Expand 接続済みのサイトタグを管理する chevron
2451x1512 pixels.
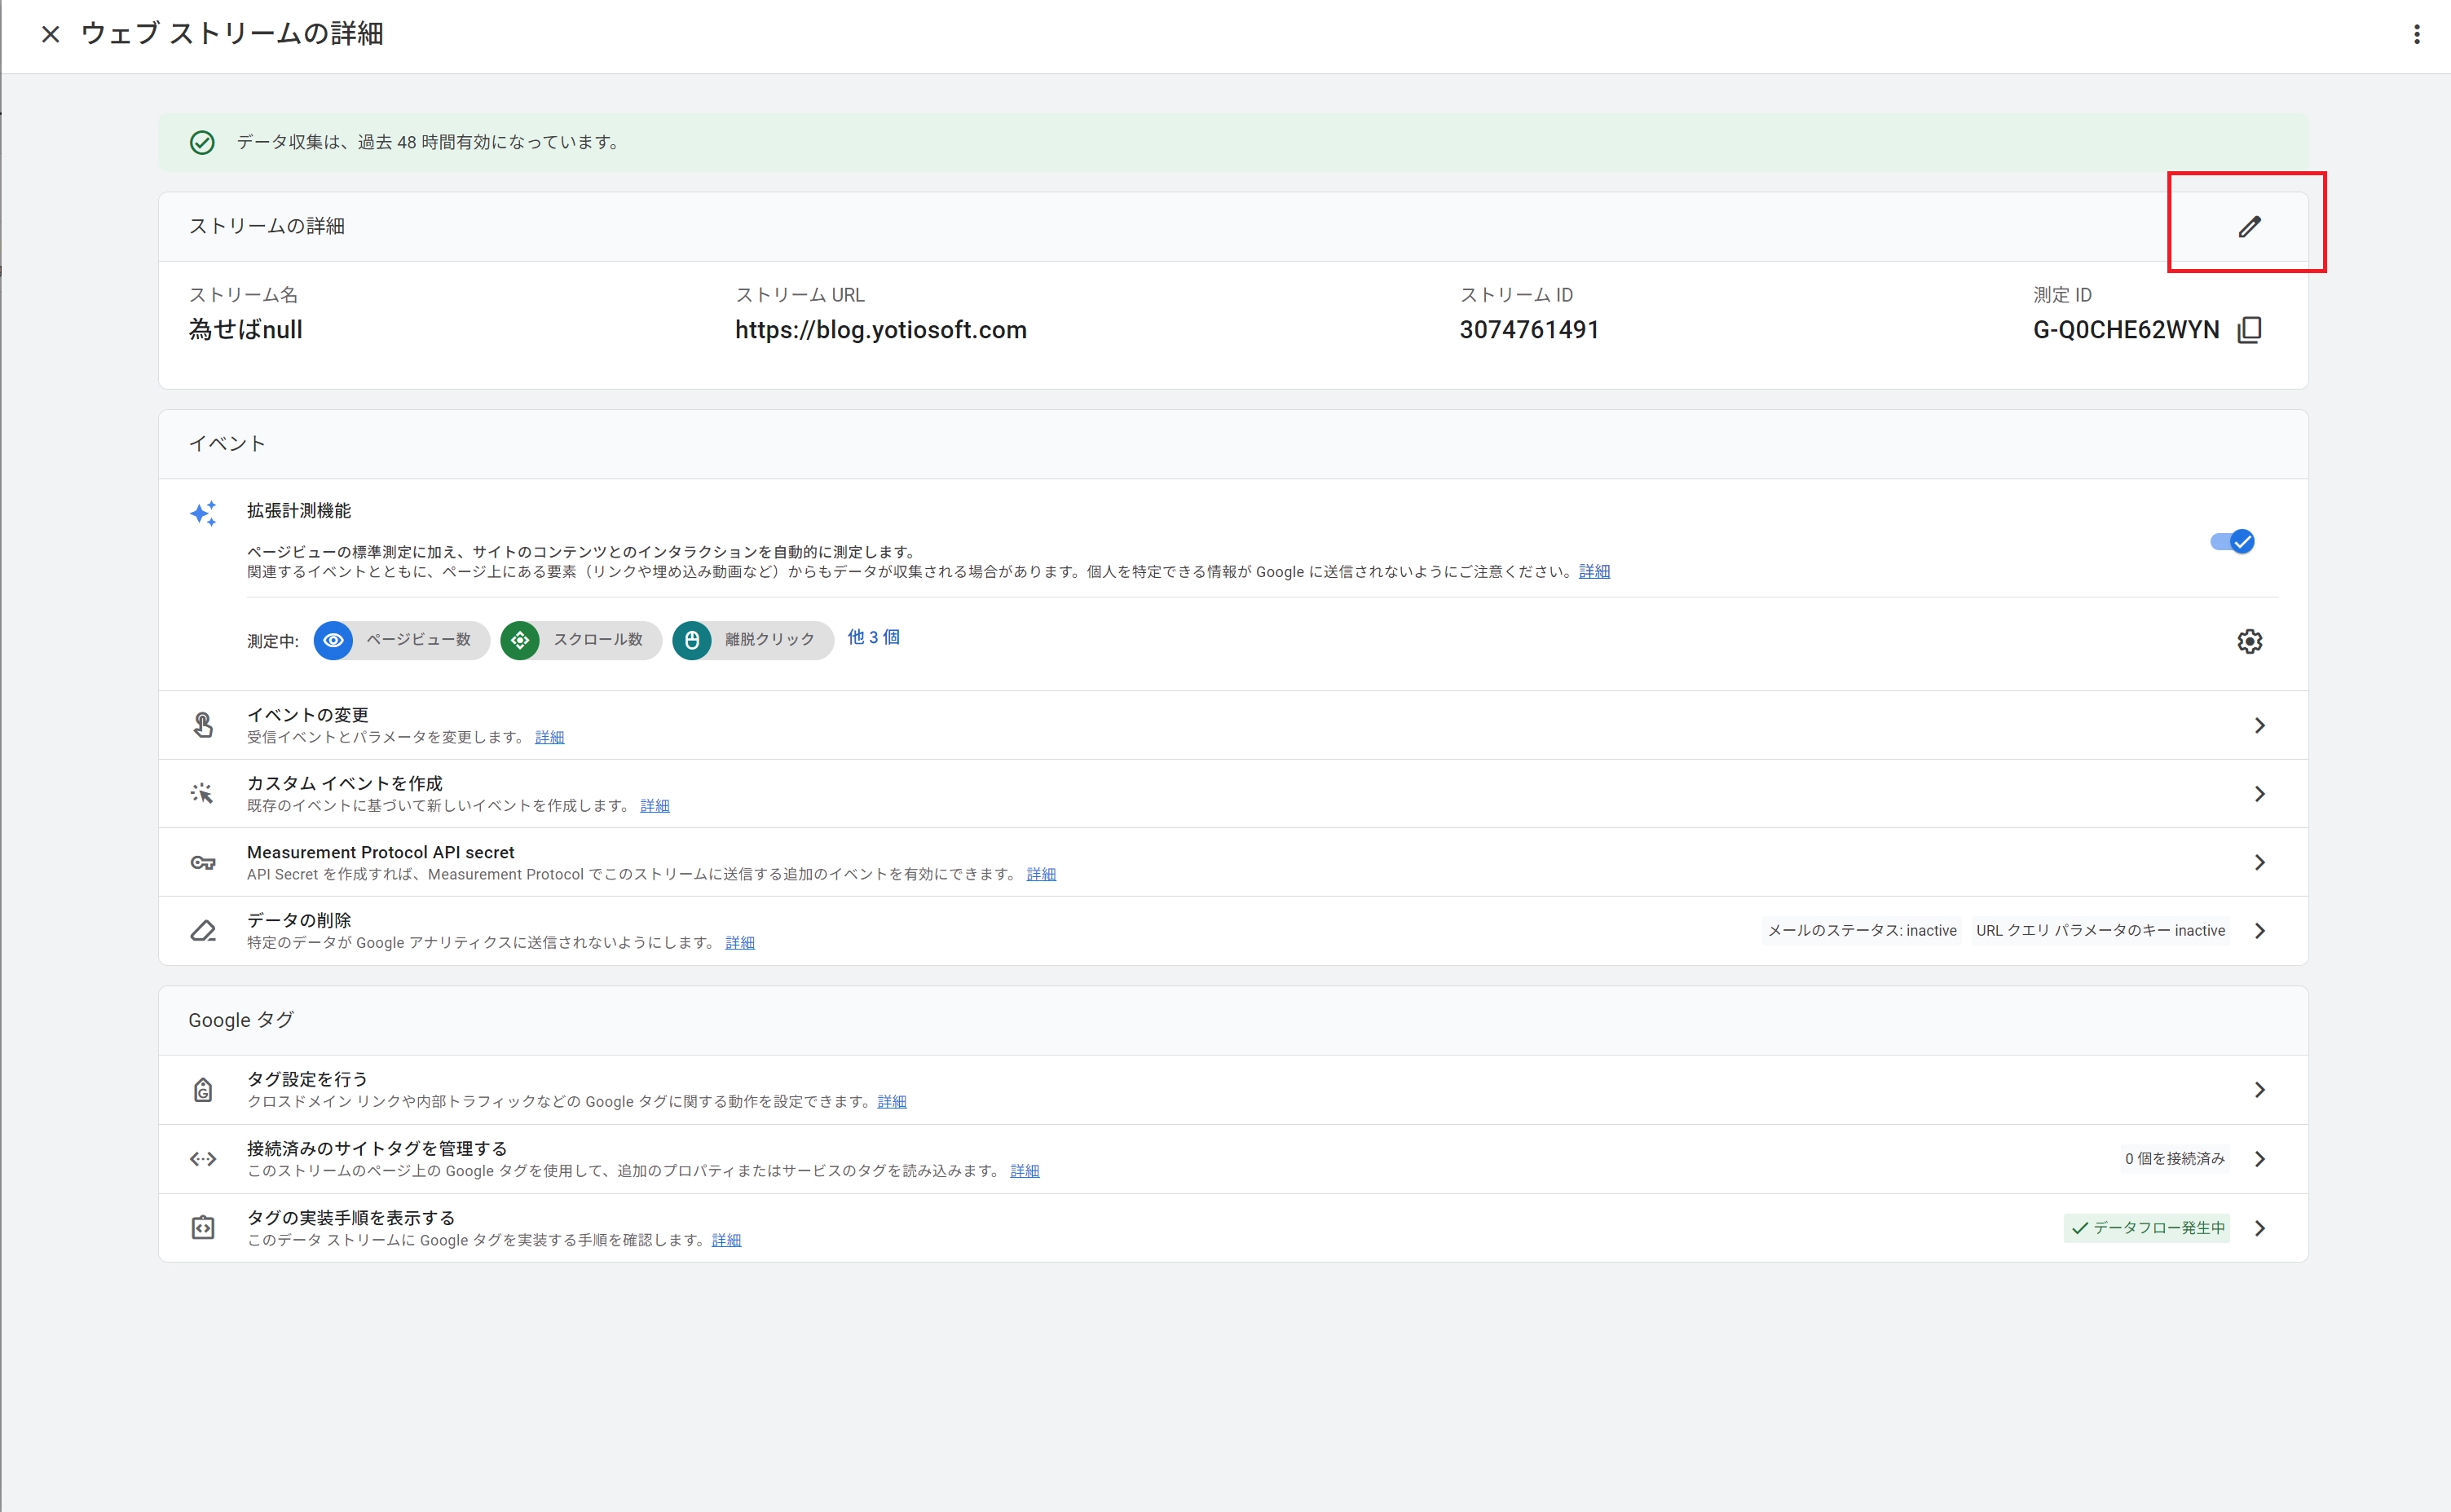click(x=2259, y=1159)
